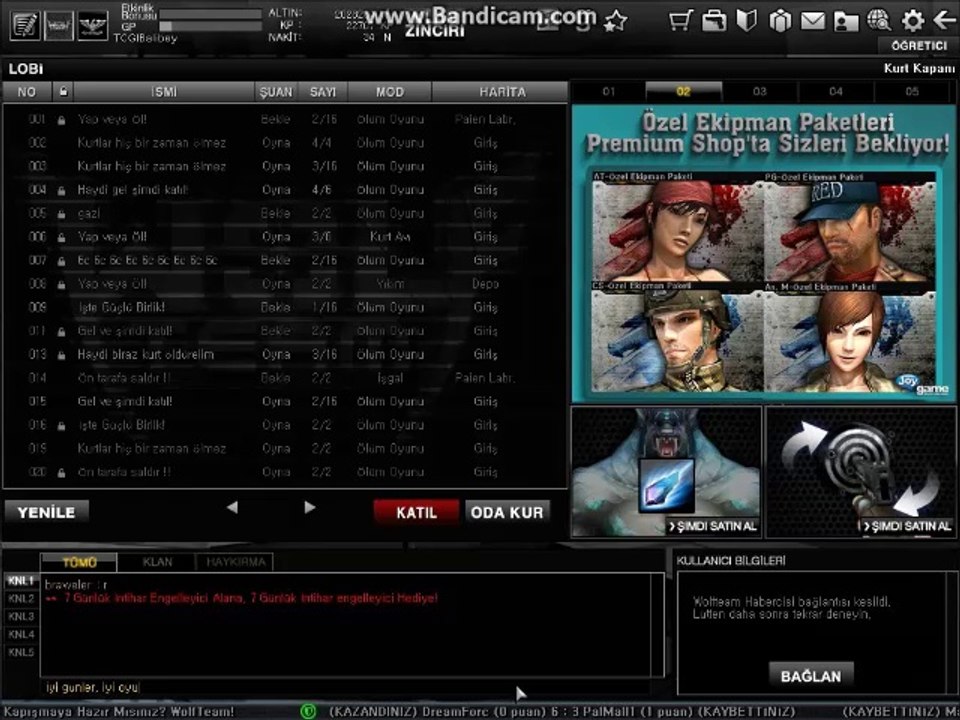The height and width of the screenshot is (720, 960).
Task: Select room 007 '6c 6c 6c' row
Action: click(x=285, y=260)
